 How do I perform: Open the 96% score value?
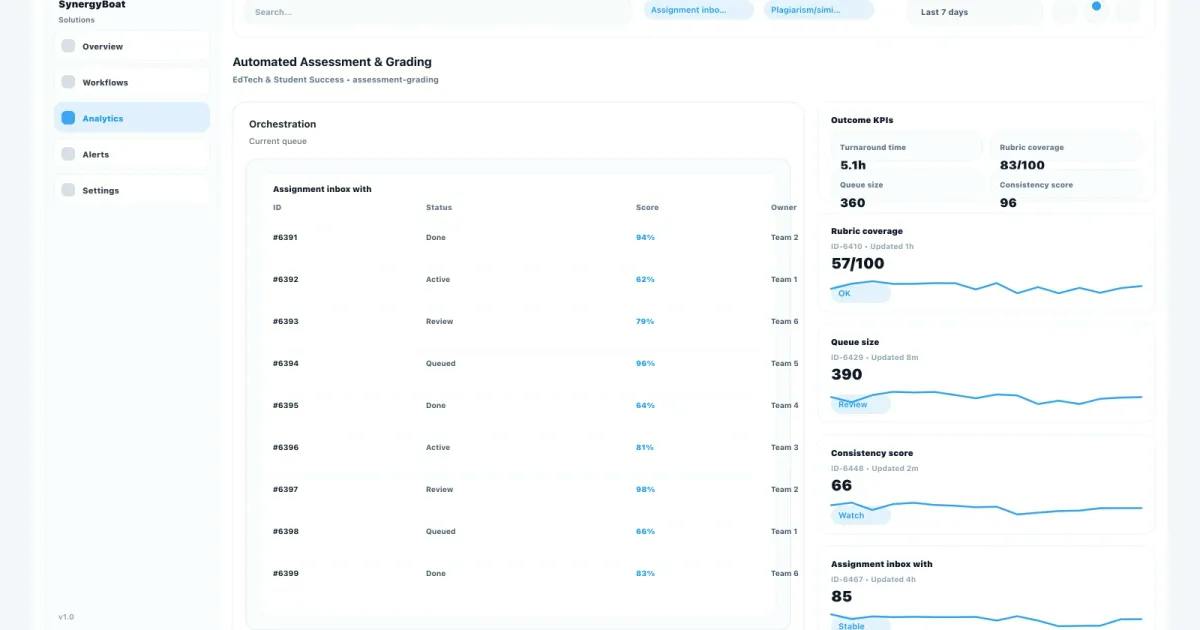click(645, 364)
